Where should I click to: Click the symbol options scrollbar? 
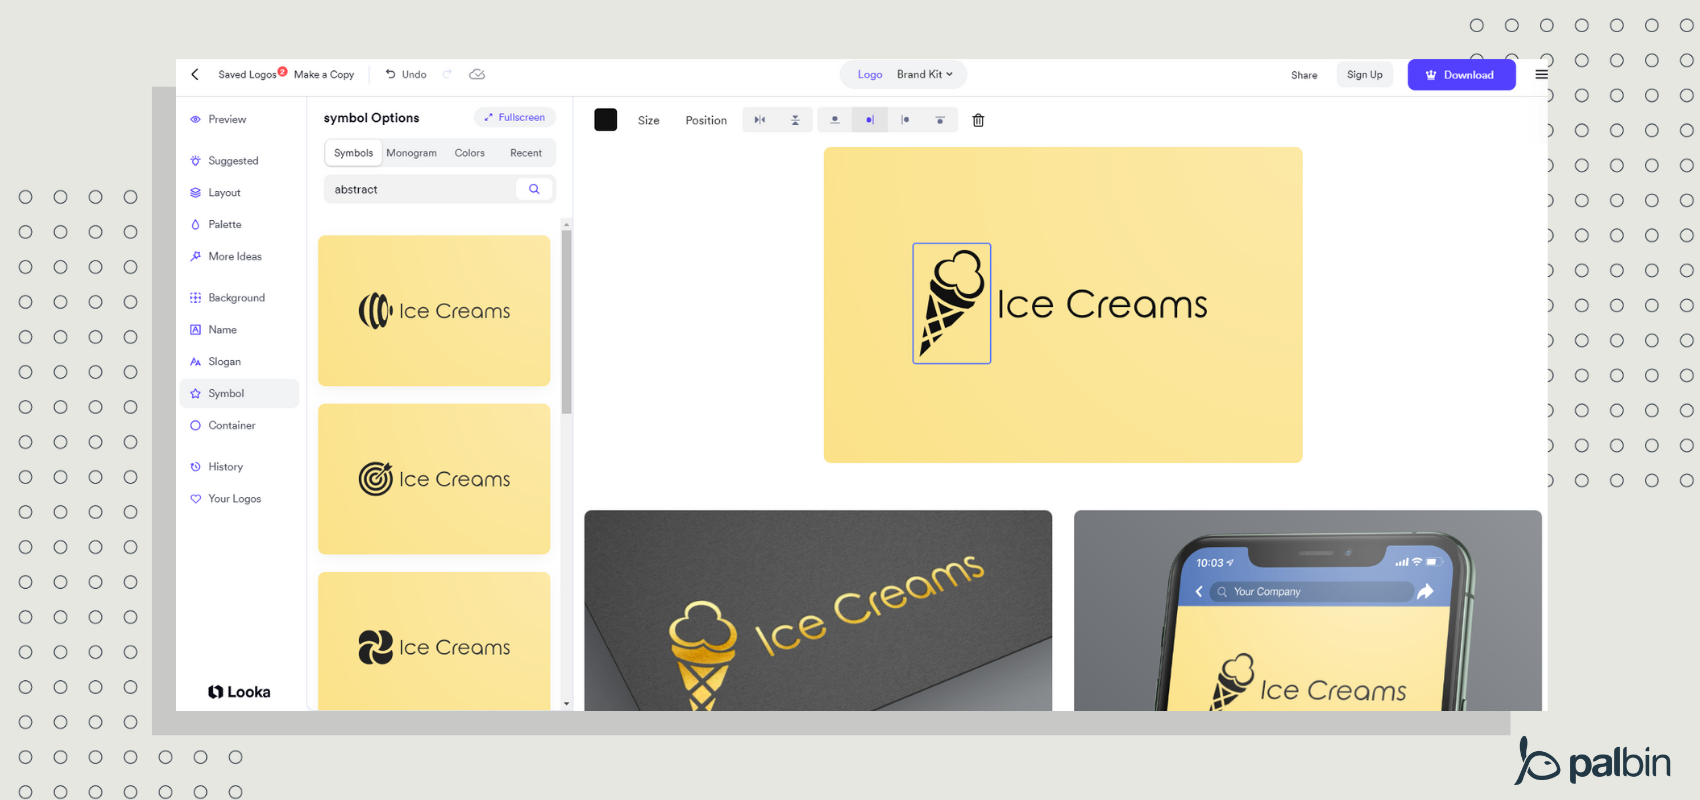point(566,322)
